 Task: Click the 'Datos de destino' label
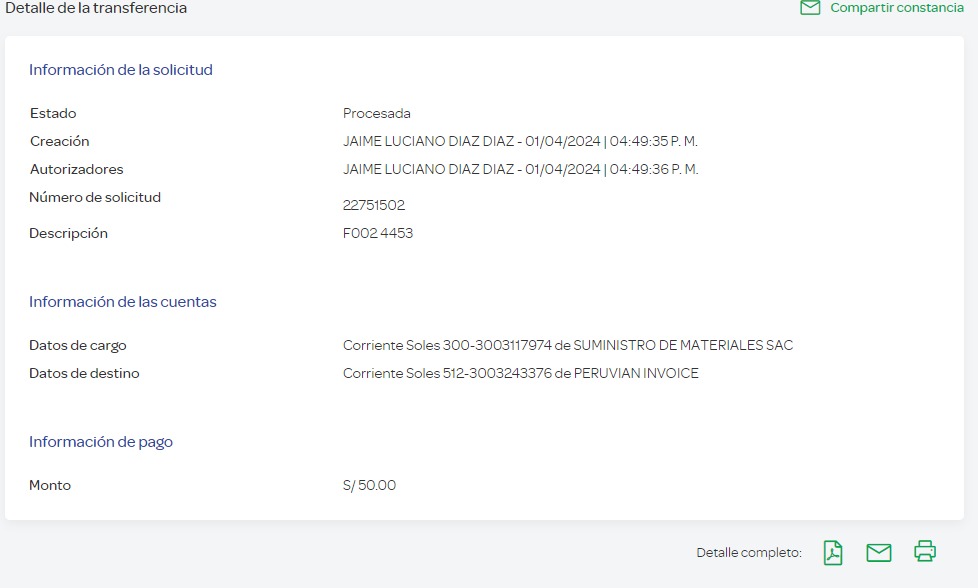click(85, 374)
